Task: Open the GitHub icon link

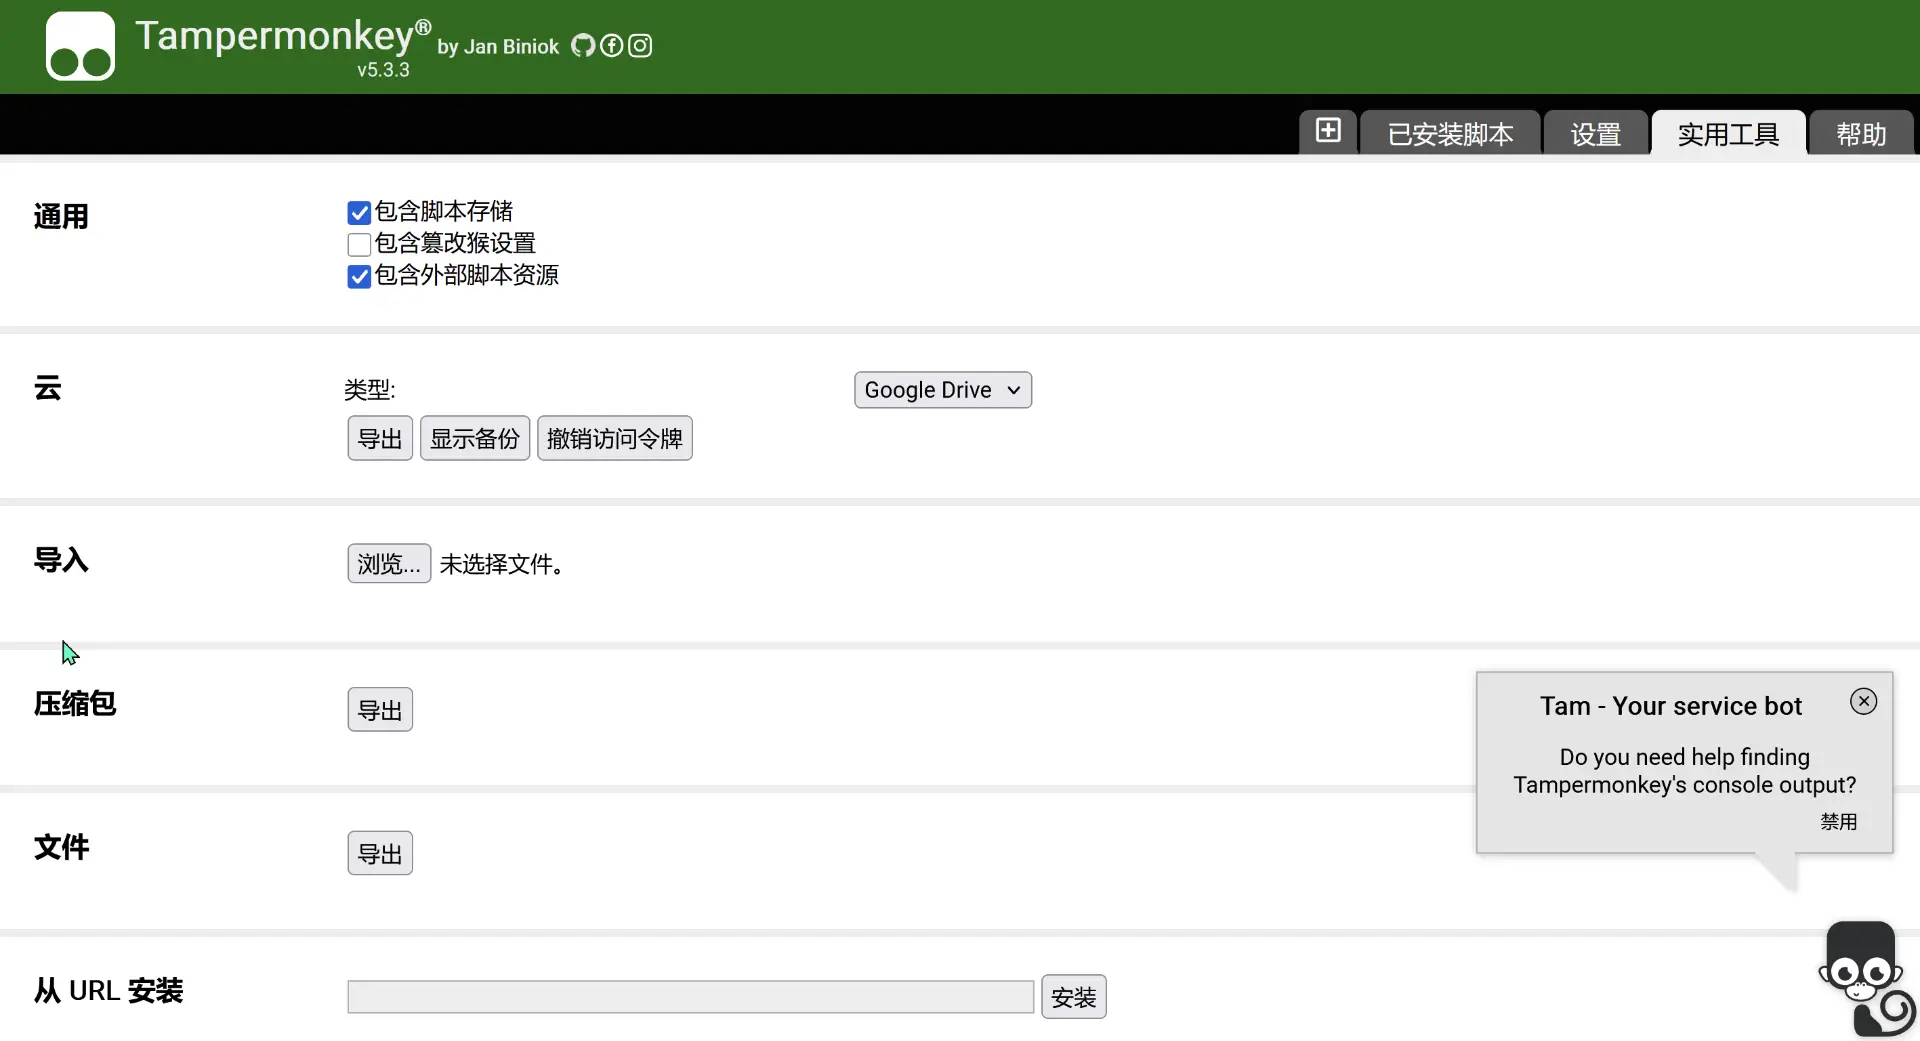Action: point(583,46)
